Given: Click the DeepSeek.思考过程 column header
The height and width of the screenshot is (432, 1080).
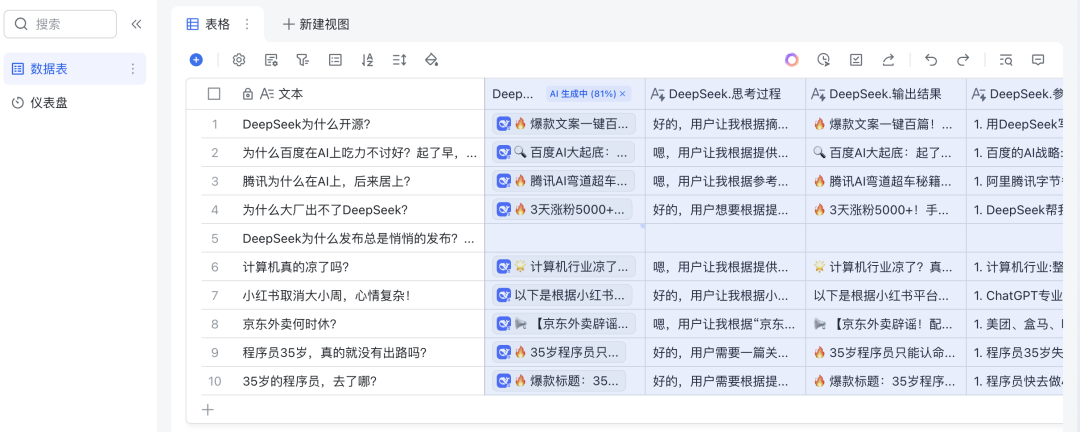Looking at the screenshot, I should pos(725,94).
